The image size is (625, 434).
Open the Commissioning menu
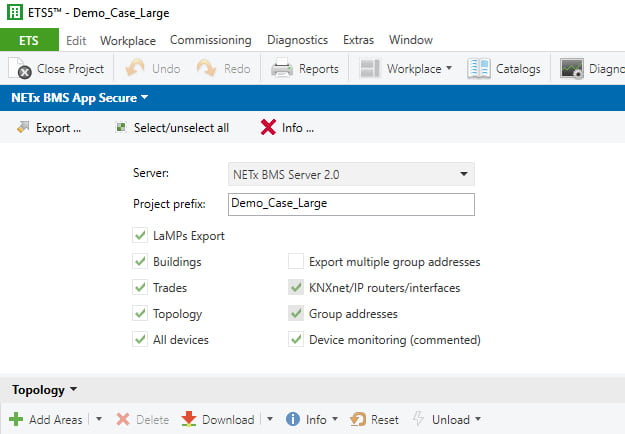[211, 40]
